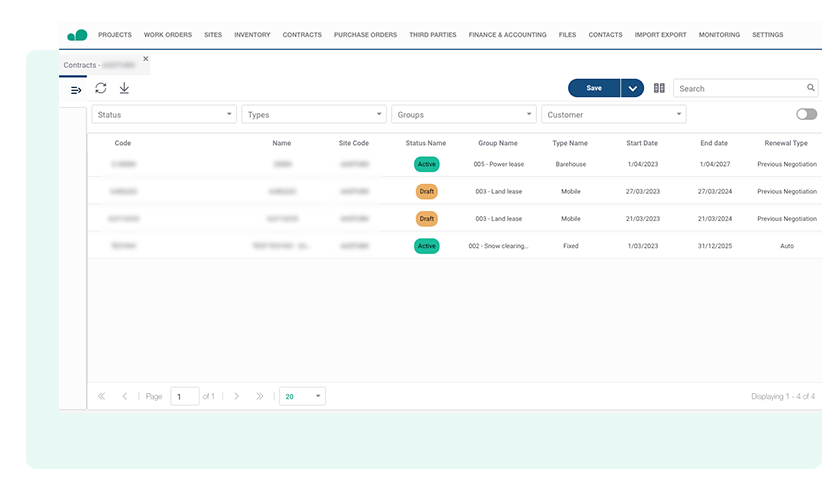Open the Status filter dropdown

[164, 115]
